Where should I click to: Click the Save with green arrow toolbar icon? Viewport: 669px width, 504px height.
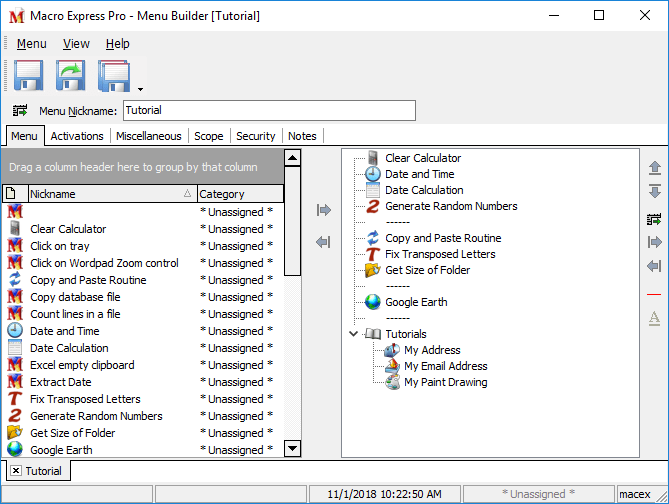[x=70, y=76]
